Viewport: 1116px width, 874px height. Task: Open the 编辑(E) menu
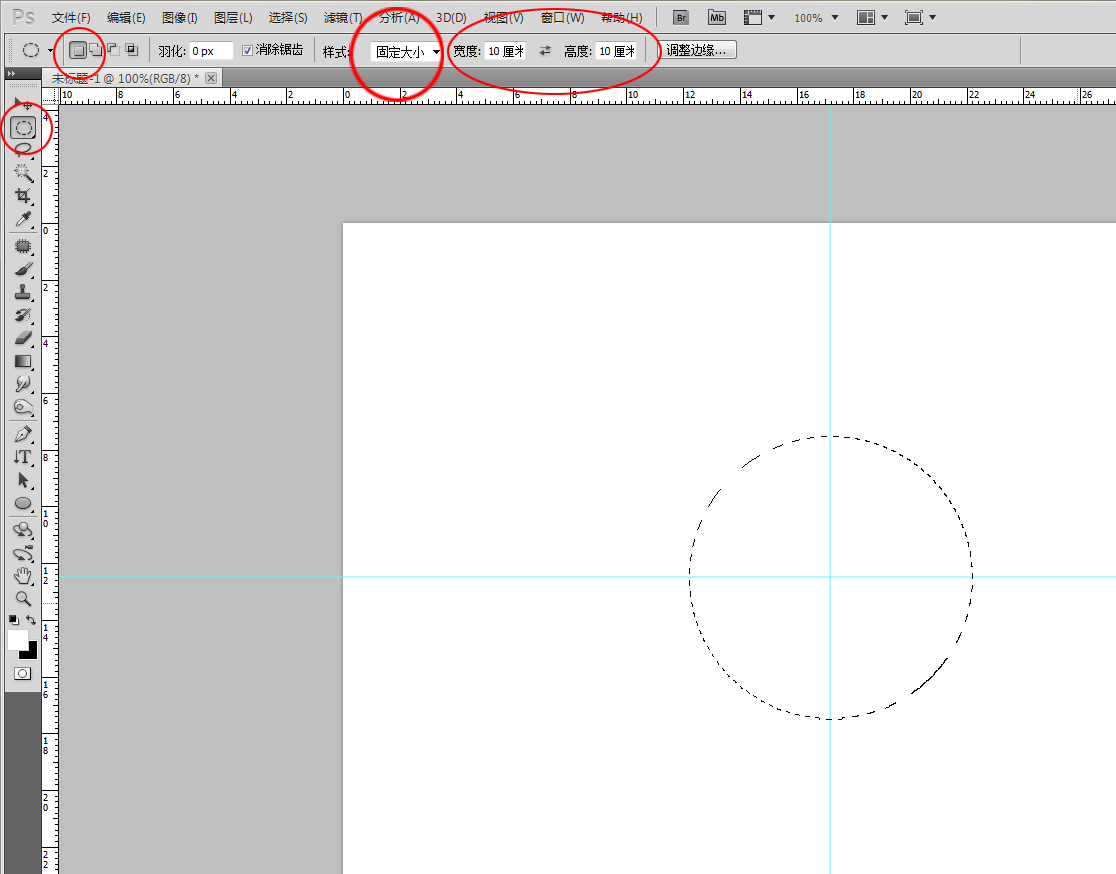pyautogui.click(x=126, y=18)
